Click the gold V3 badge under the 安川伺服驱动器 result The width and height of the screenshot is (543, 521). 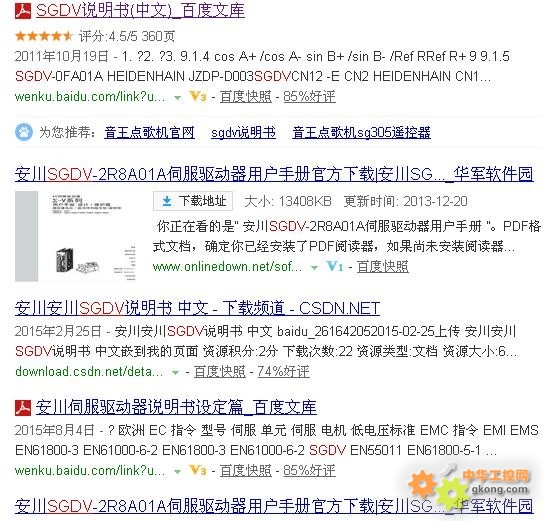click(198, 470)
